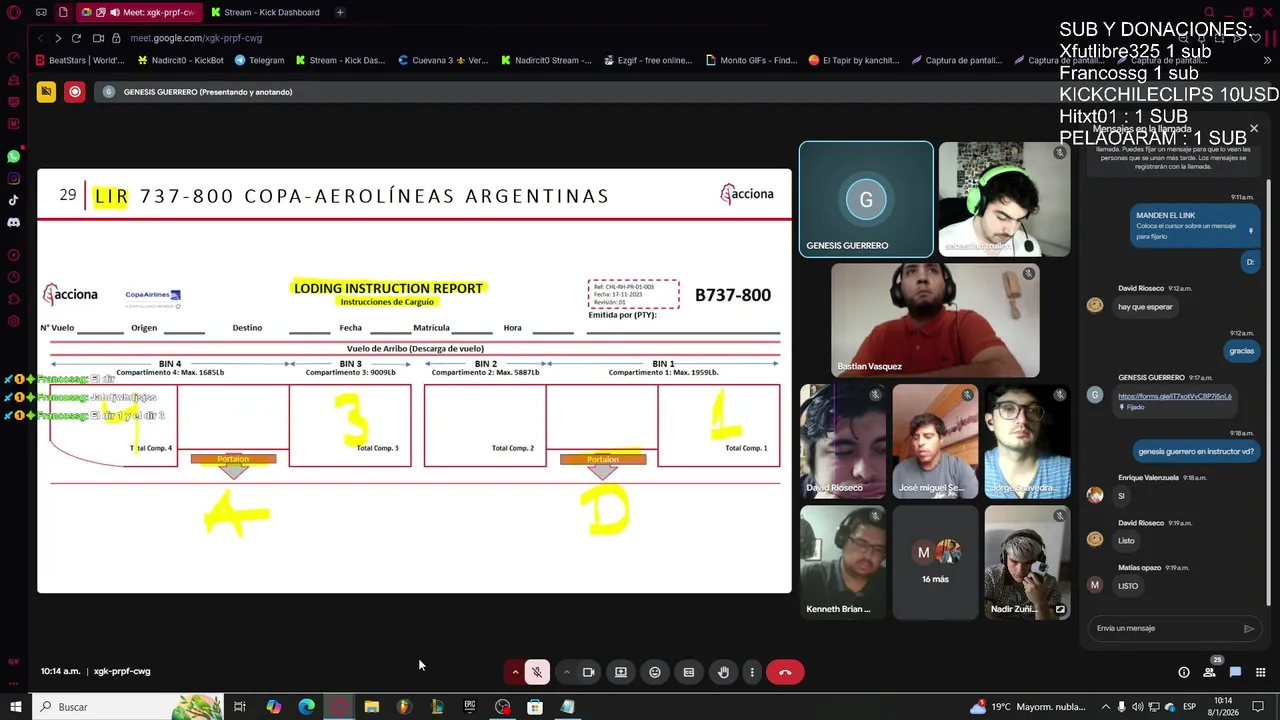Open El Tapir by kanchit bookmark
Screen dimensions: 1280x720
tap(854, 60)
